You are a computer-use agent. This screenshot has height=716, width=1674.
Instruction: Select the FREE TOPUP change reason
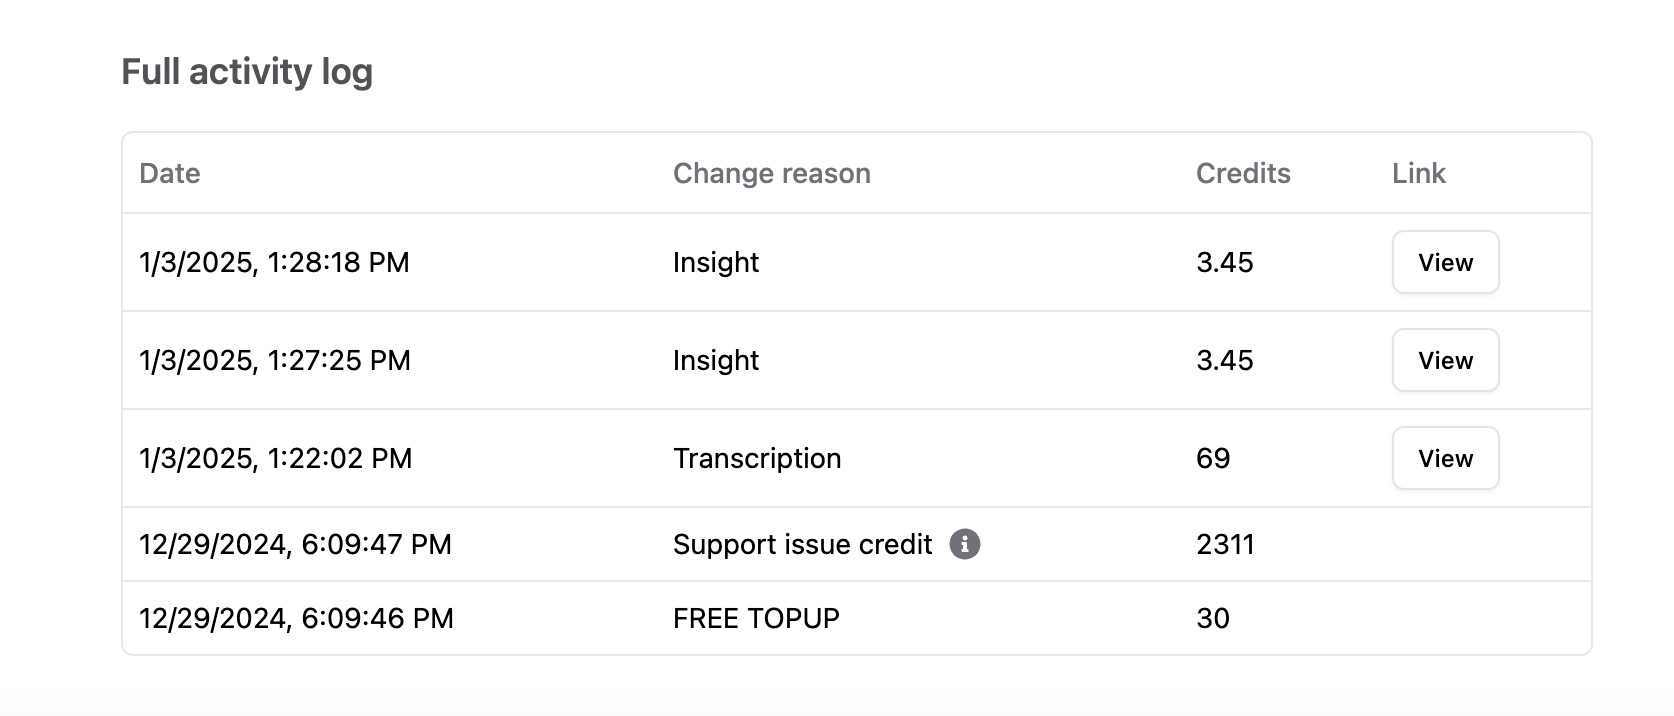[x=756, y=618]
